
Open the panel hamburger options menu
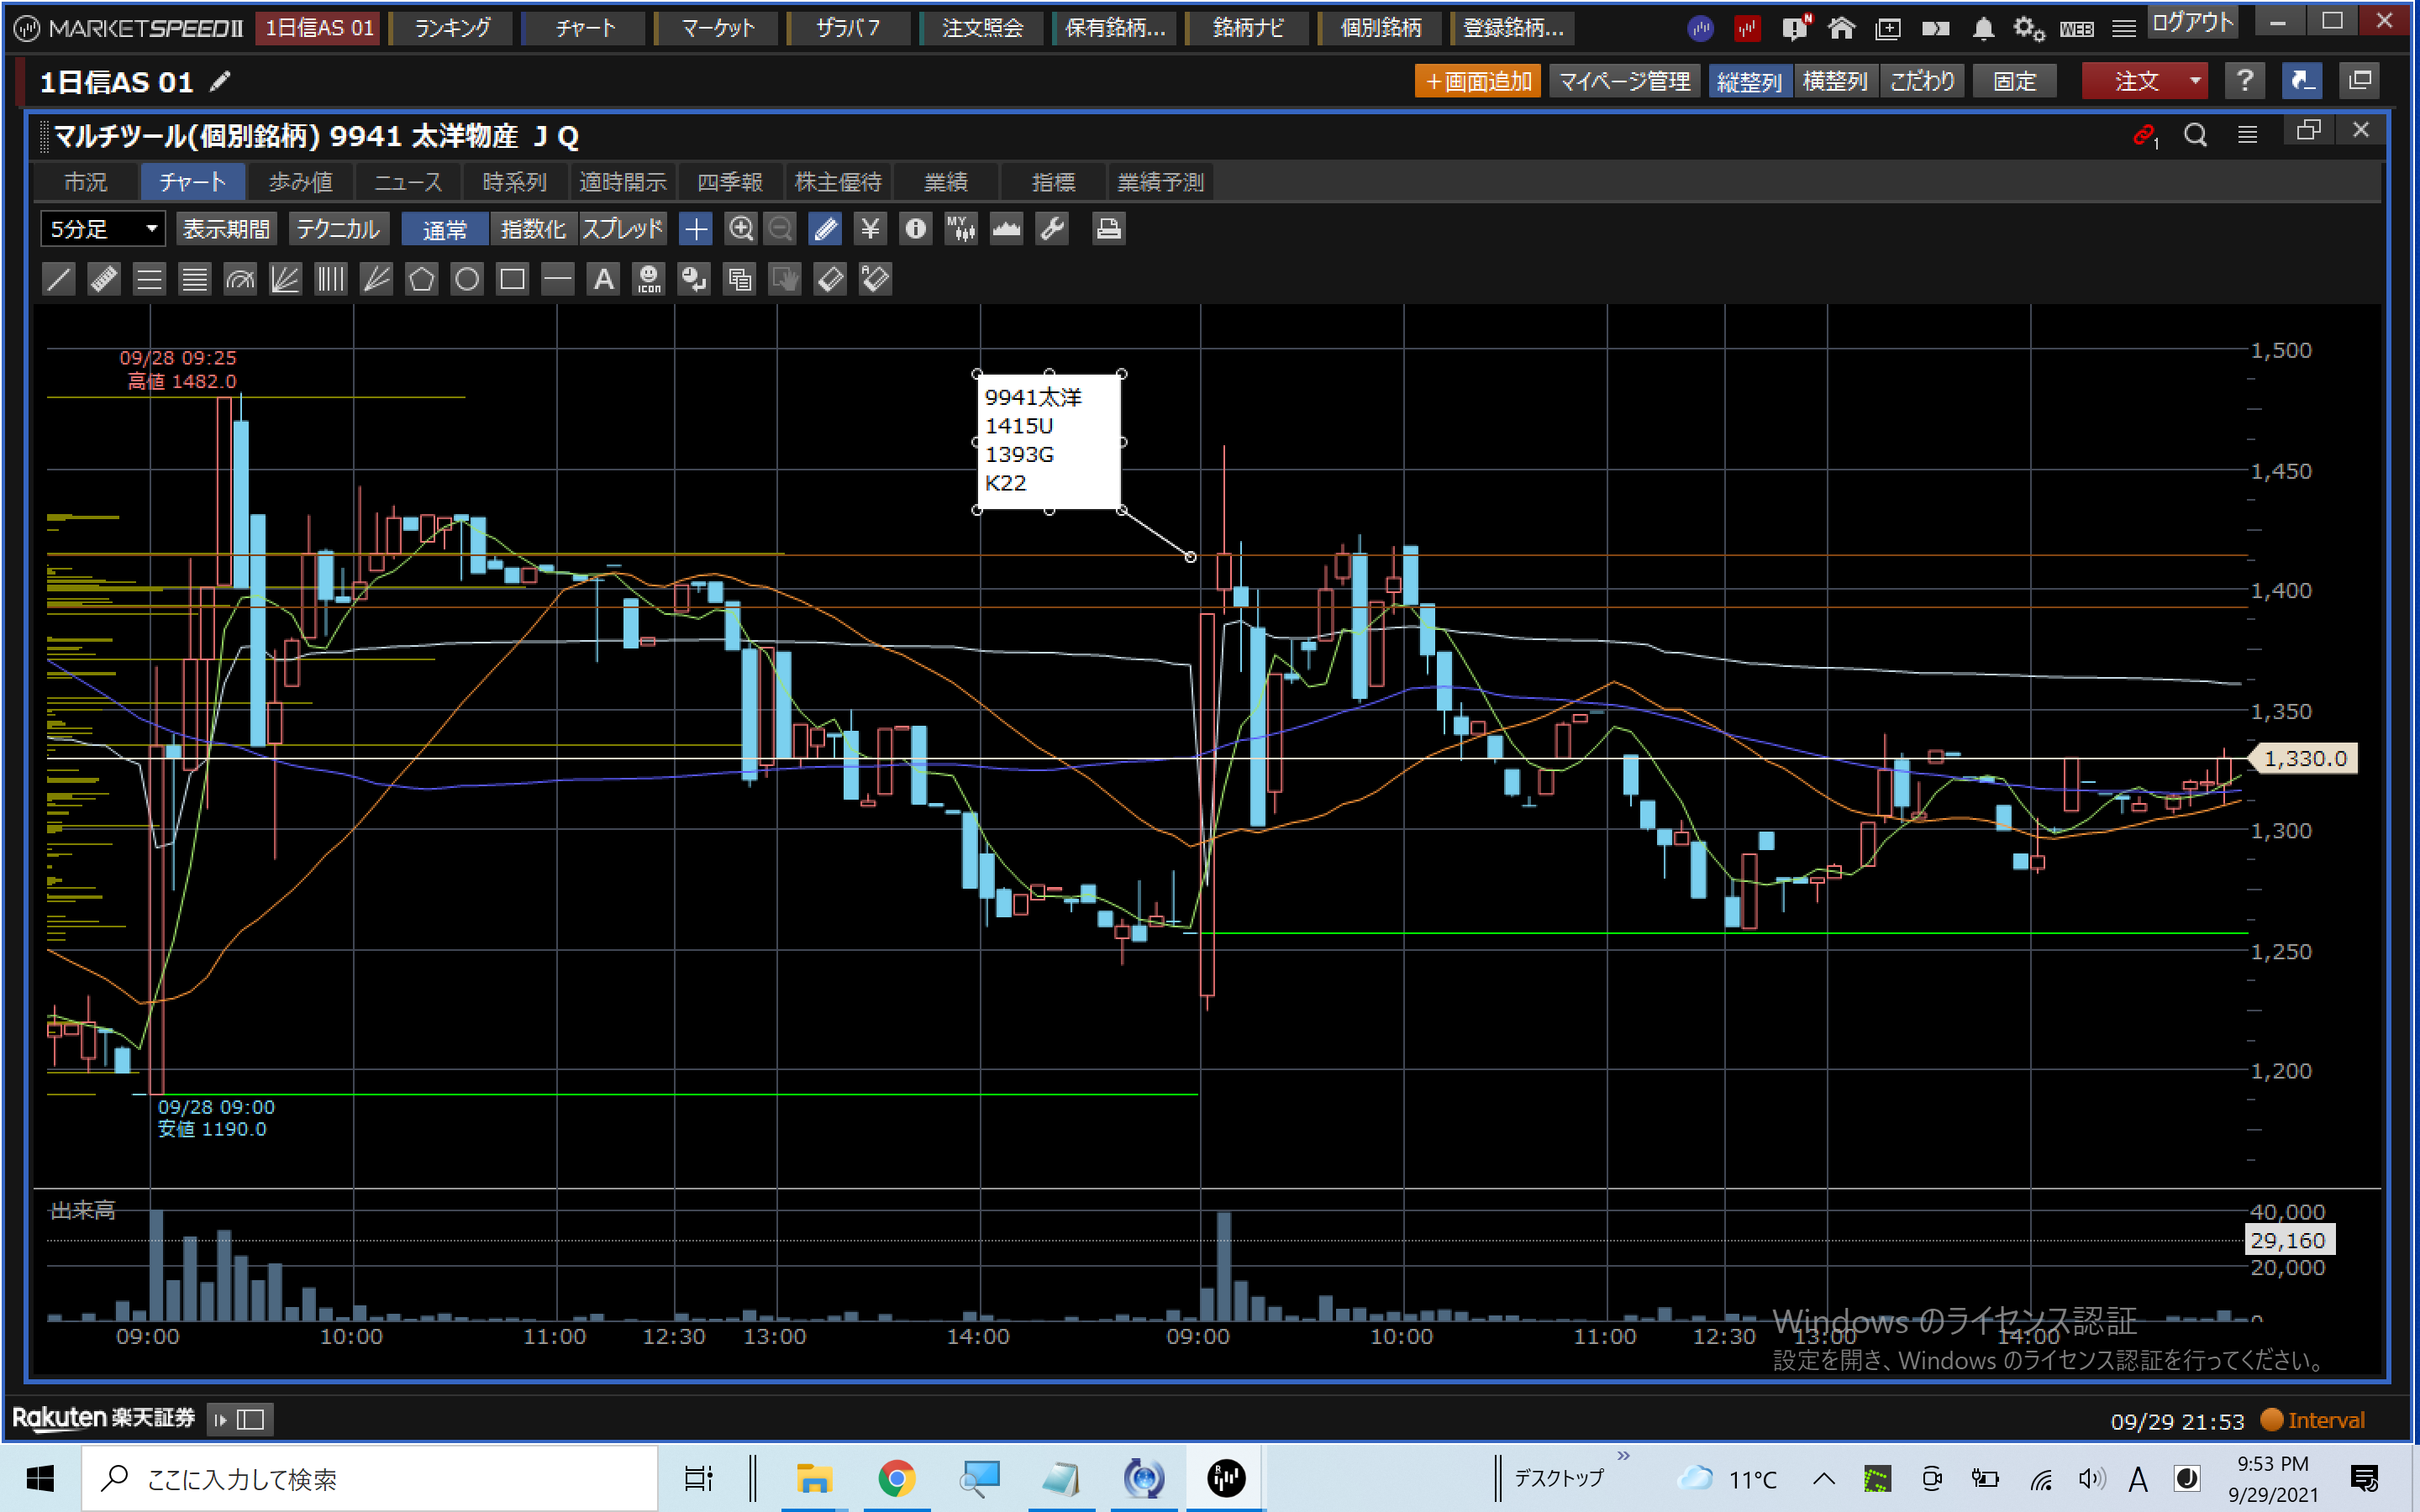2247,135
